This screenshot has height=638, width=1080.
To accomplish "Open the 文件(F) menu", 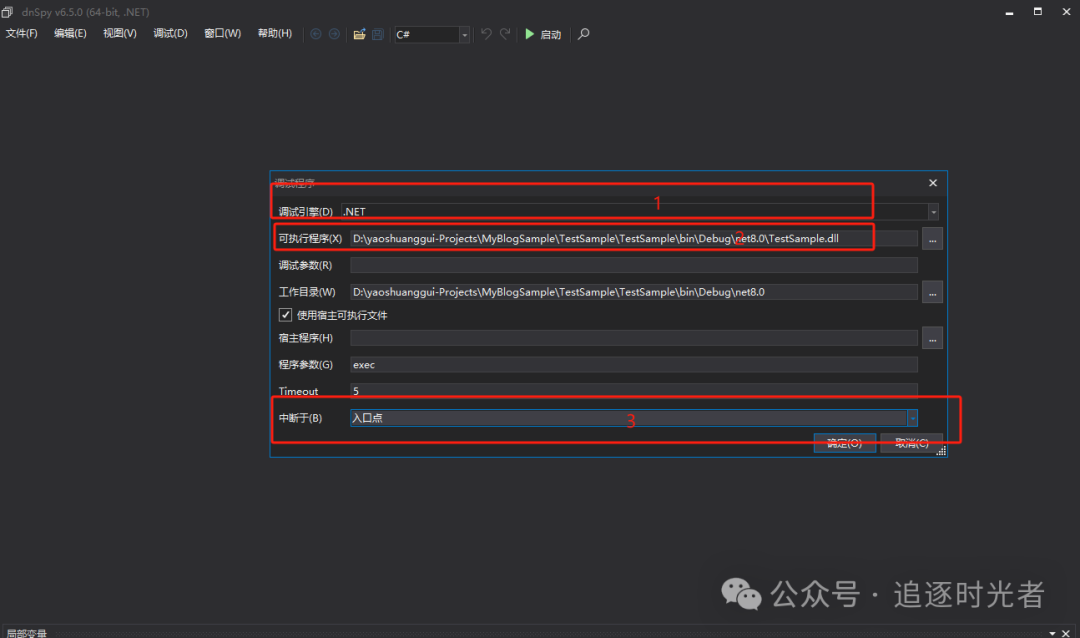I will [22, 34].
